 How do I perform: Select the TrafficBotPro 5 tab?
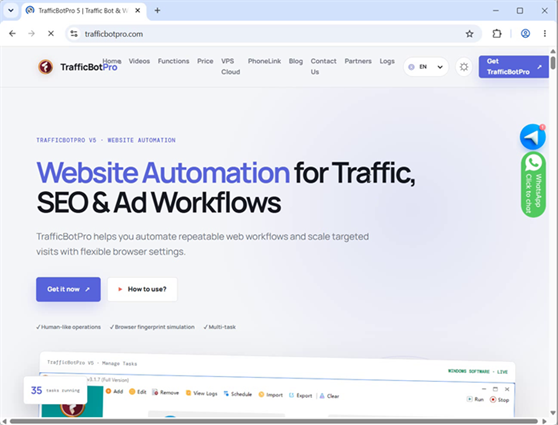(84, 11)
